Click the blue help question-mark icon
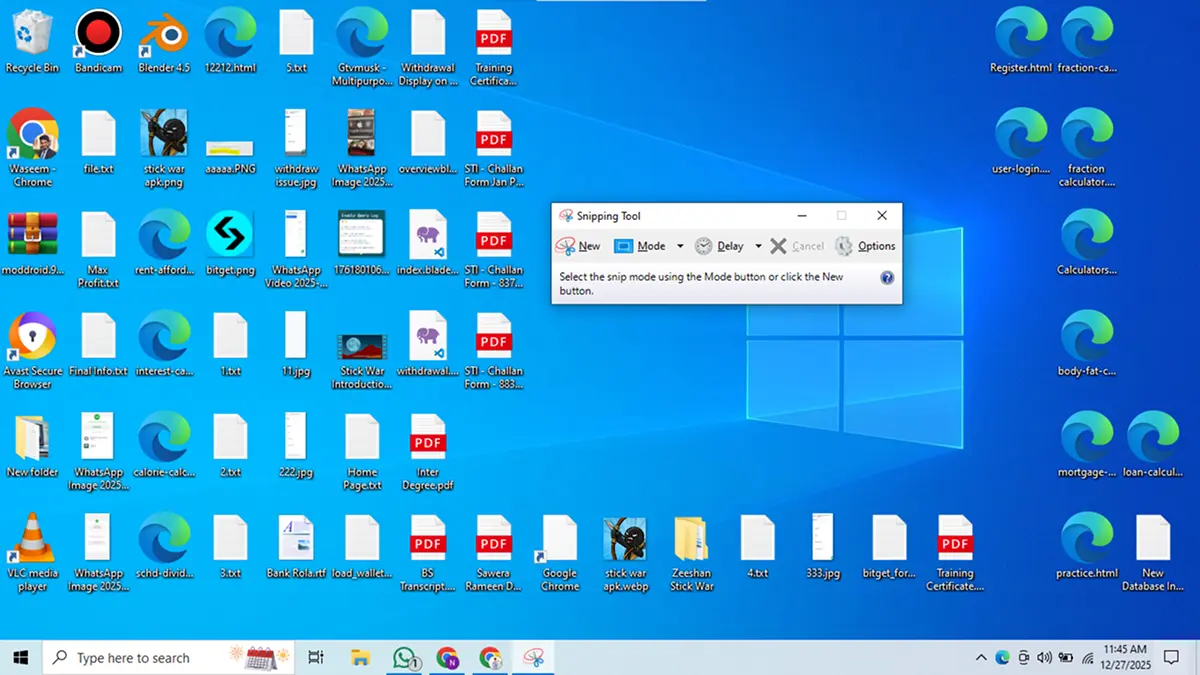1200x675 pixels. 887,278
